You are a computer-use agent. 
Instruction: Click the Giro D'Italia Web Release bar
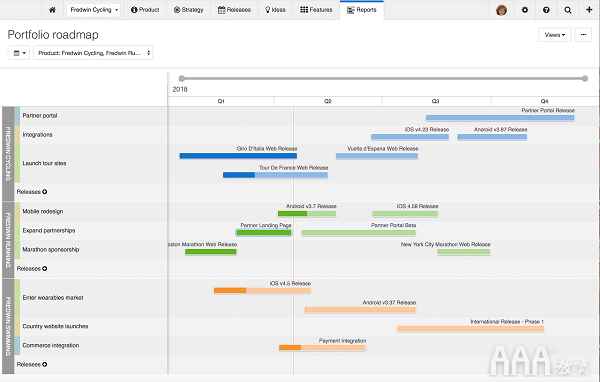pos(238,156)
